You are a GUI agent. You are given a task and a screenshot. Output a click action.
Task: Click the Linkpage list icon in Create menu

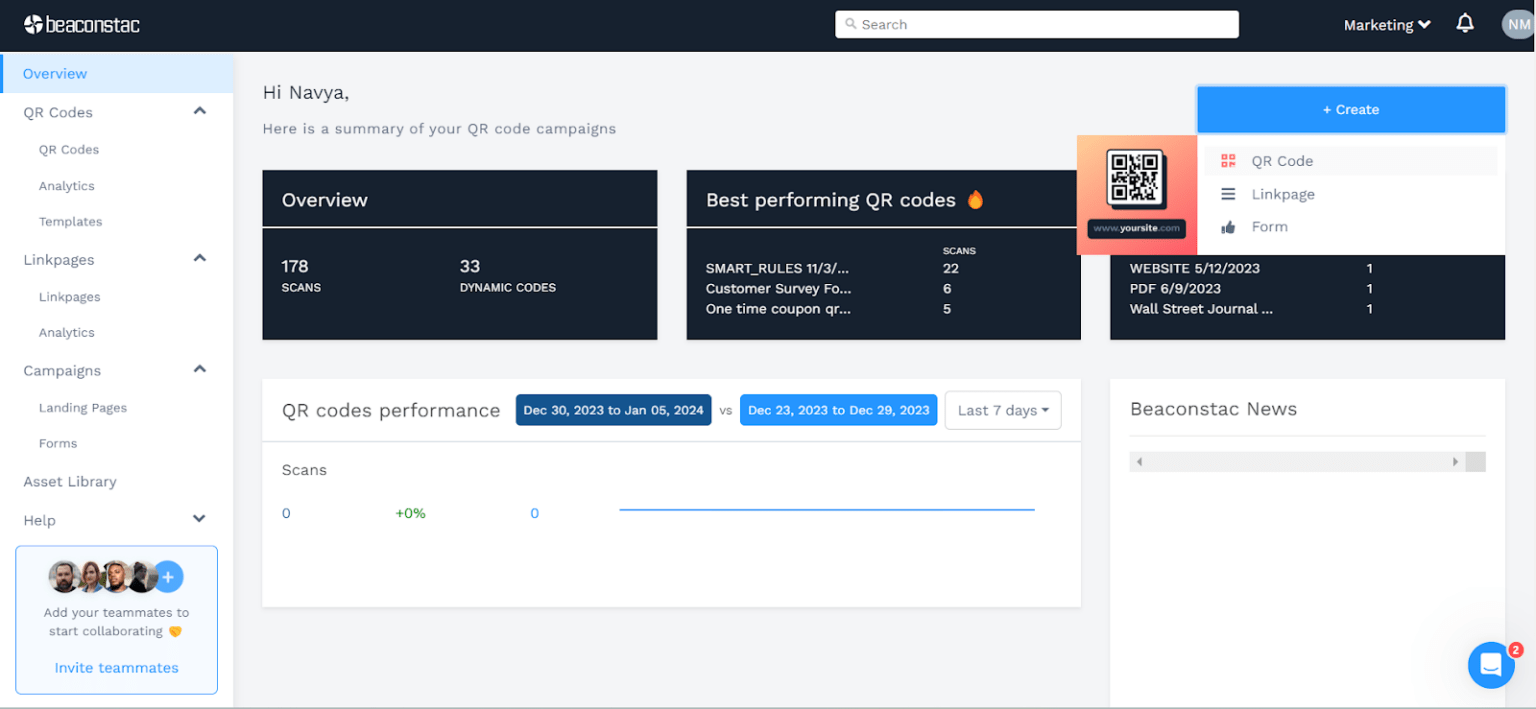click(x=1228, y=194)
